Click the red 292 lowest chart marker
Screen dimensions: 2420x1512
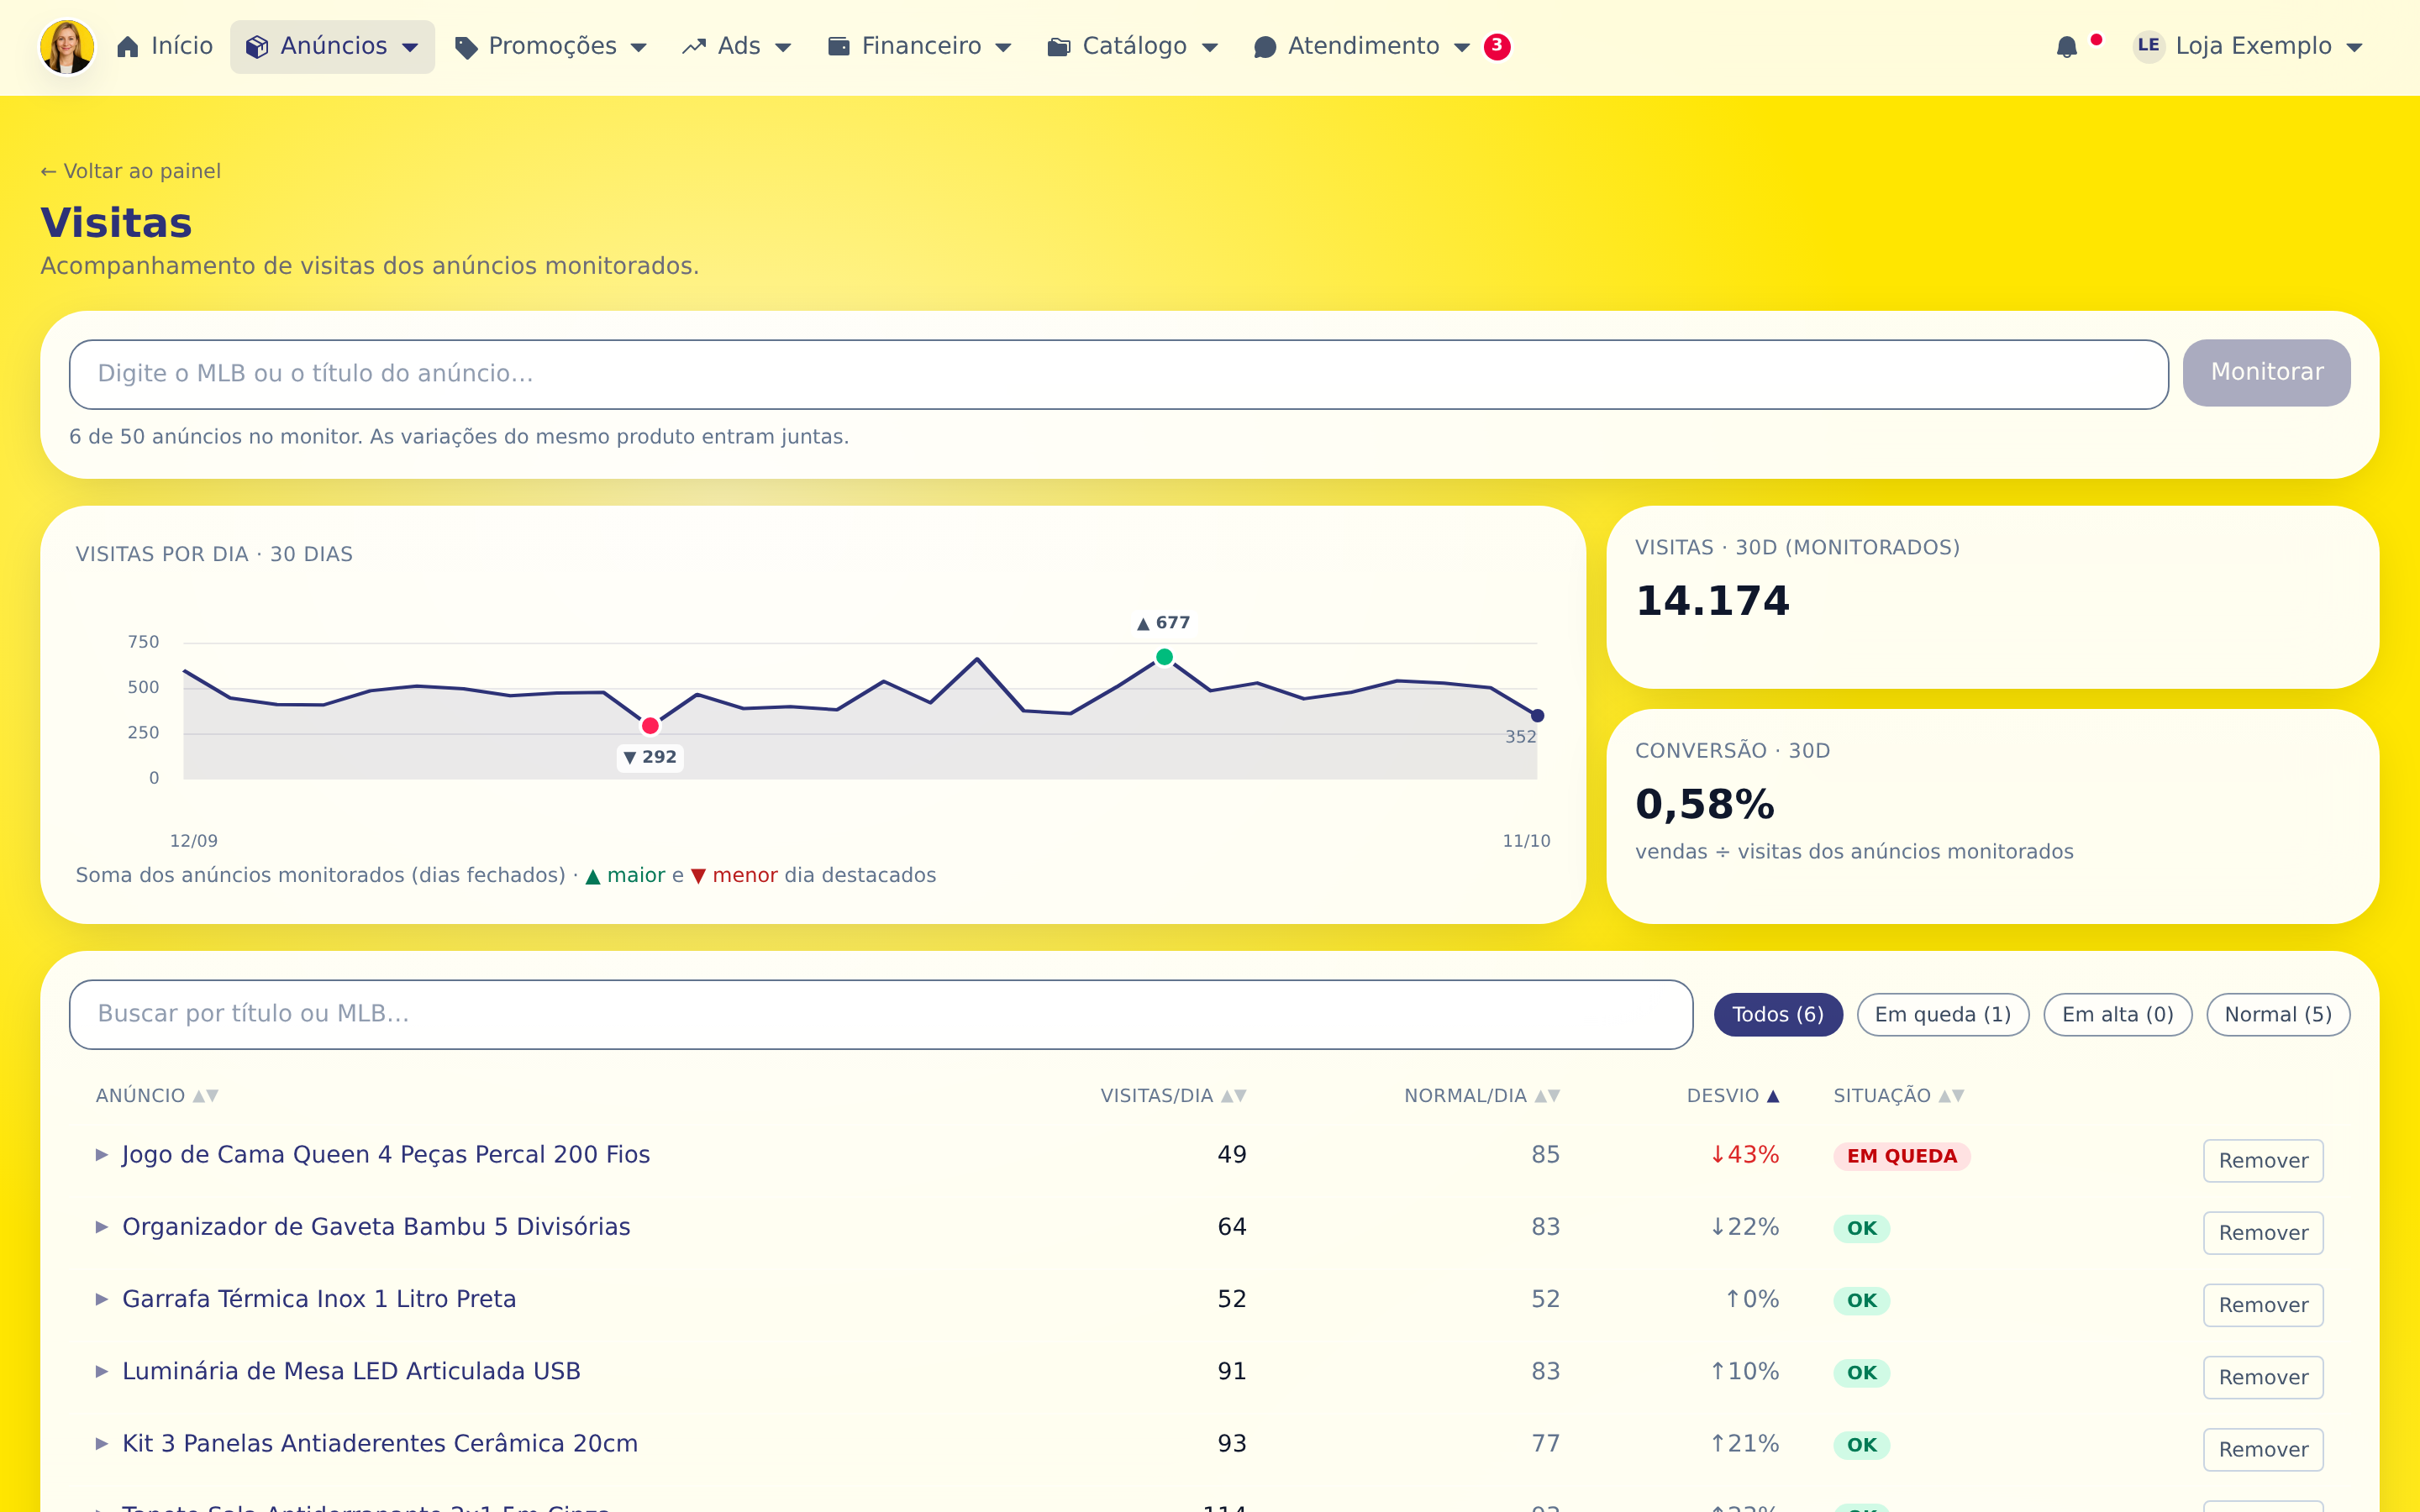coord(650,726)
